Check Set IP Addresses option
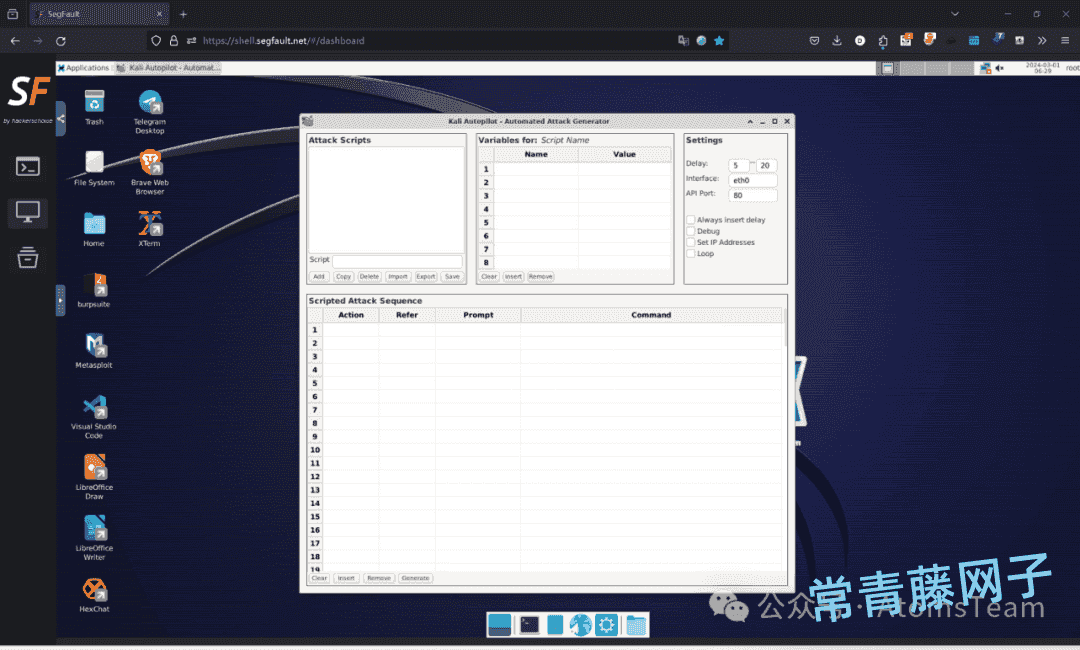The height and width of the screenshot is (650, 1080). (690, 242)
